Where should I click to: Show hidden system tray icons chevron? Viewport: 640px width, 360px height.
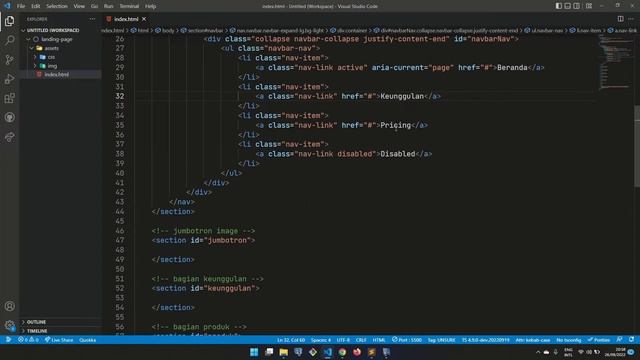click(x=538, y=352)
